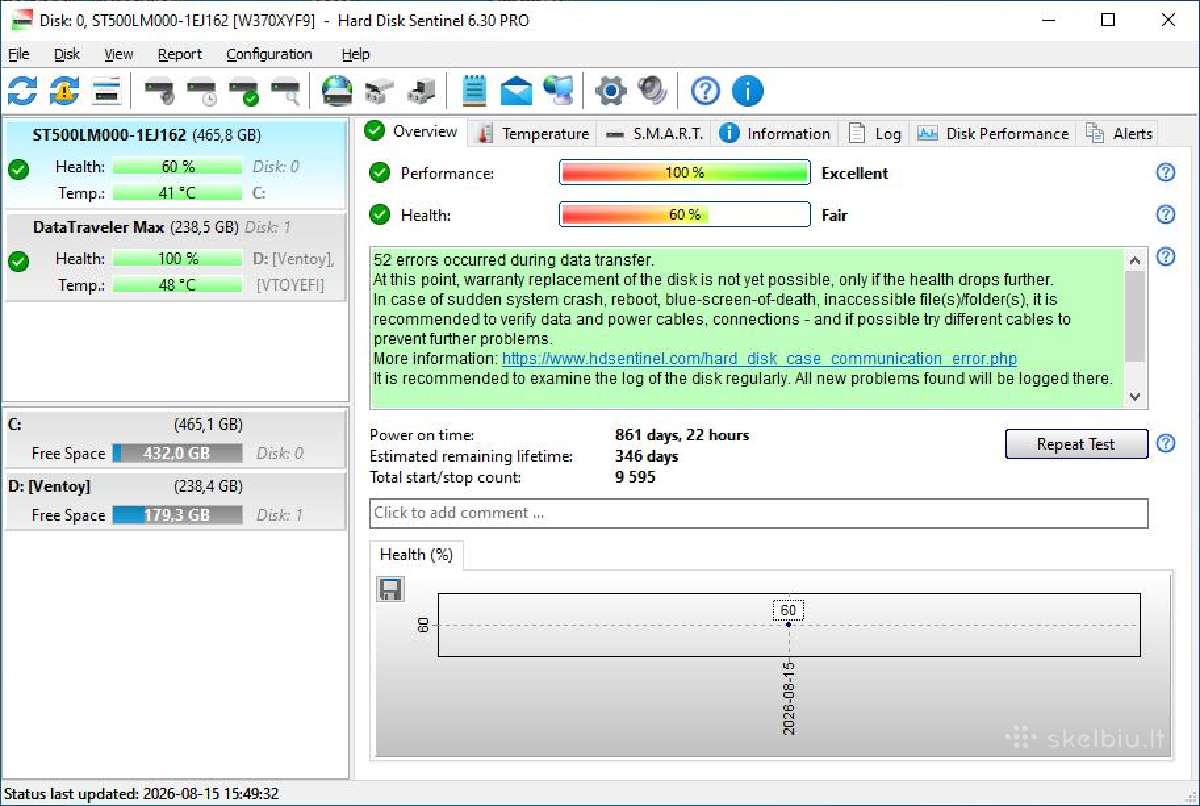Click the disk with magnifier toolbar icon
This screenshot has width=1200, height=806.
[286, 92]
